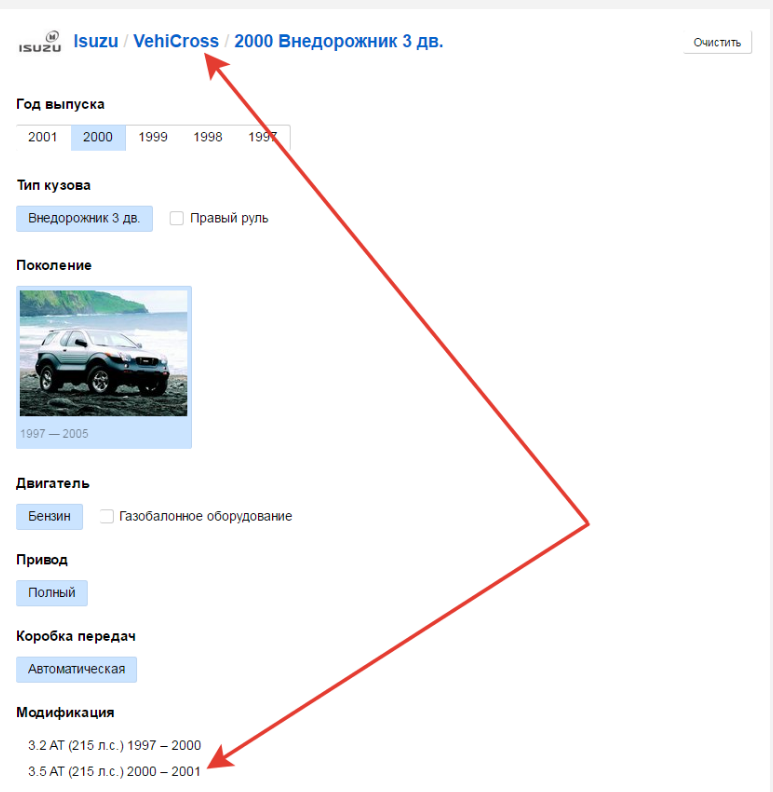Select year 2000
Viewport: 773px width, 792px height.
tap(98, 137)
